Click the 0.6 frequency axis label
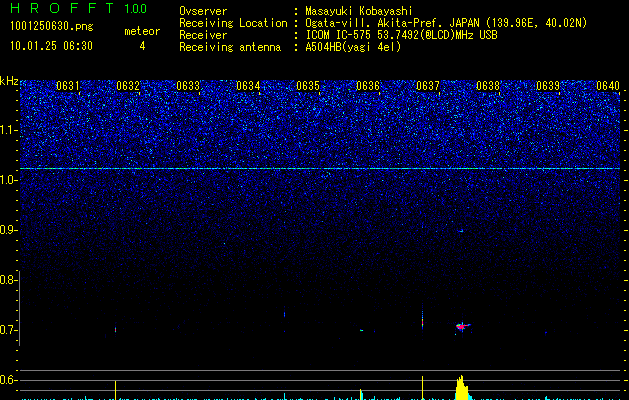This screenshot has width=629, height=400. pos(8,380)
